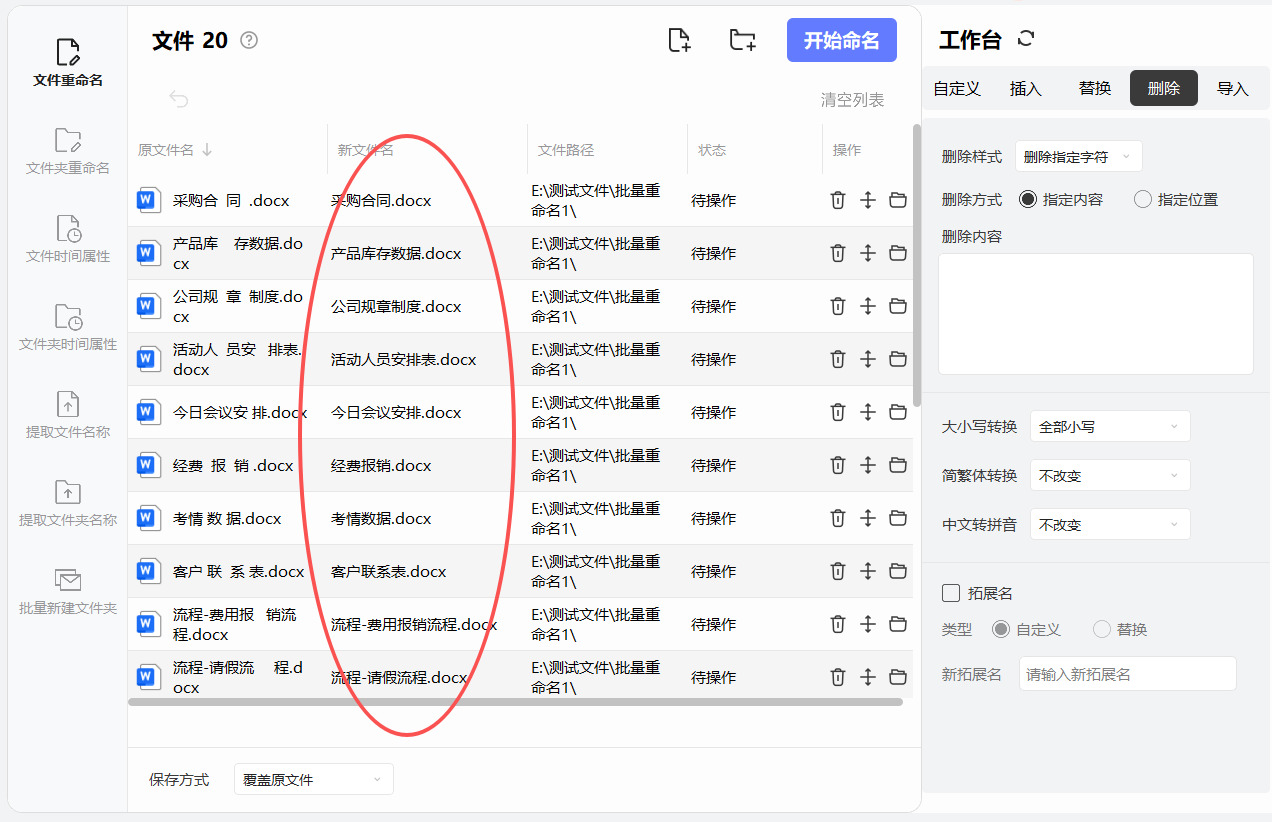Open folder for 经费报销 file row
This screenshot has width=1272, height=822.
coord(898,465)
